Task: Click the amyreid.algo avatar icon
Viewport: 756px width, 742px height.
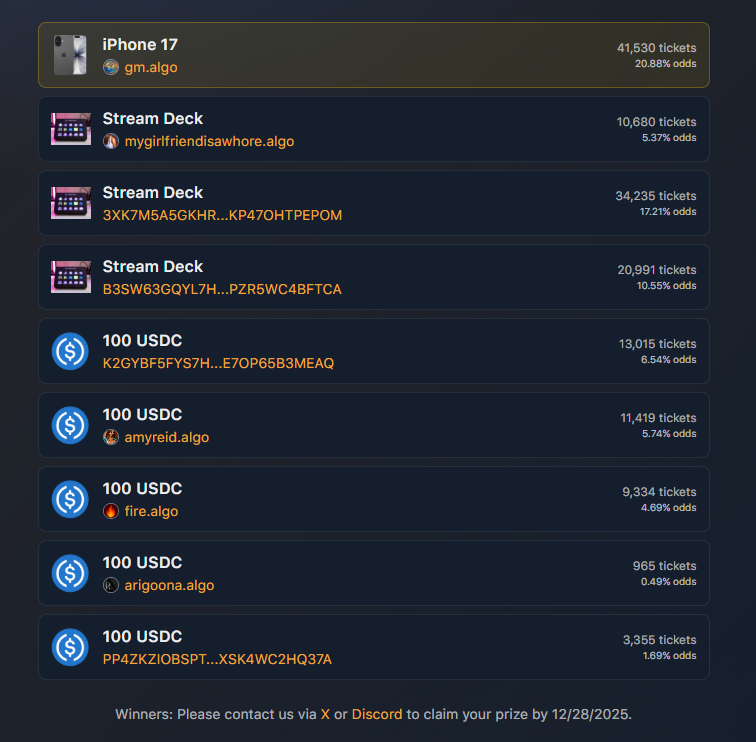Action: pos(111,437)
